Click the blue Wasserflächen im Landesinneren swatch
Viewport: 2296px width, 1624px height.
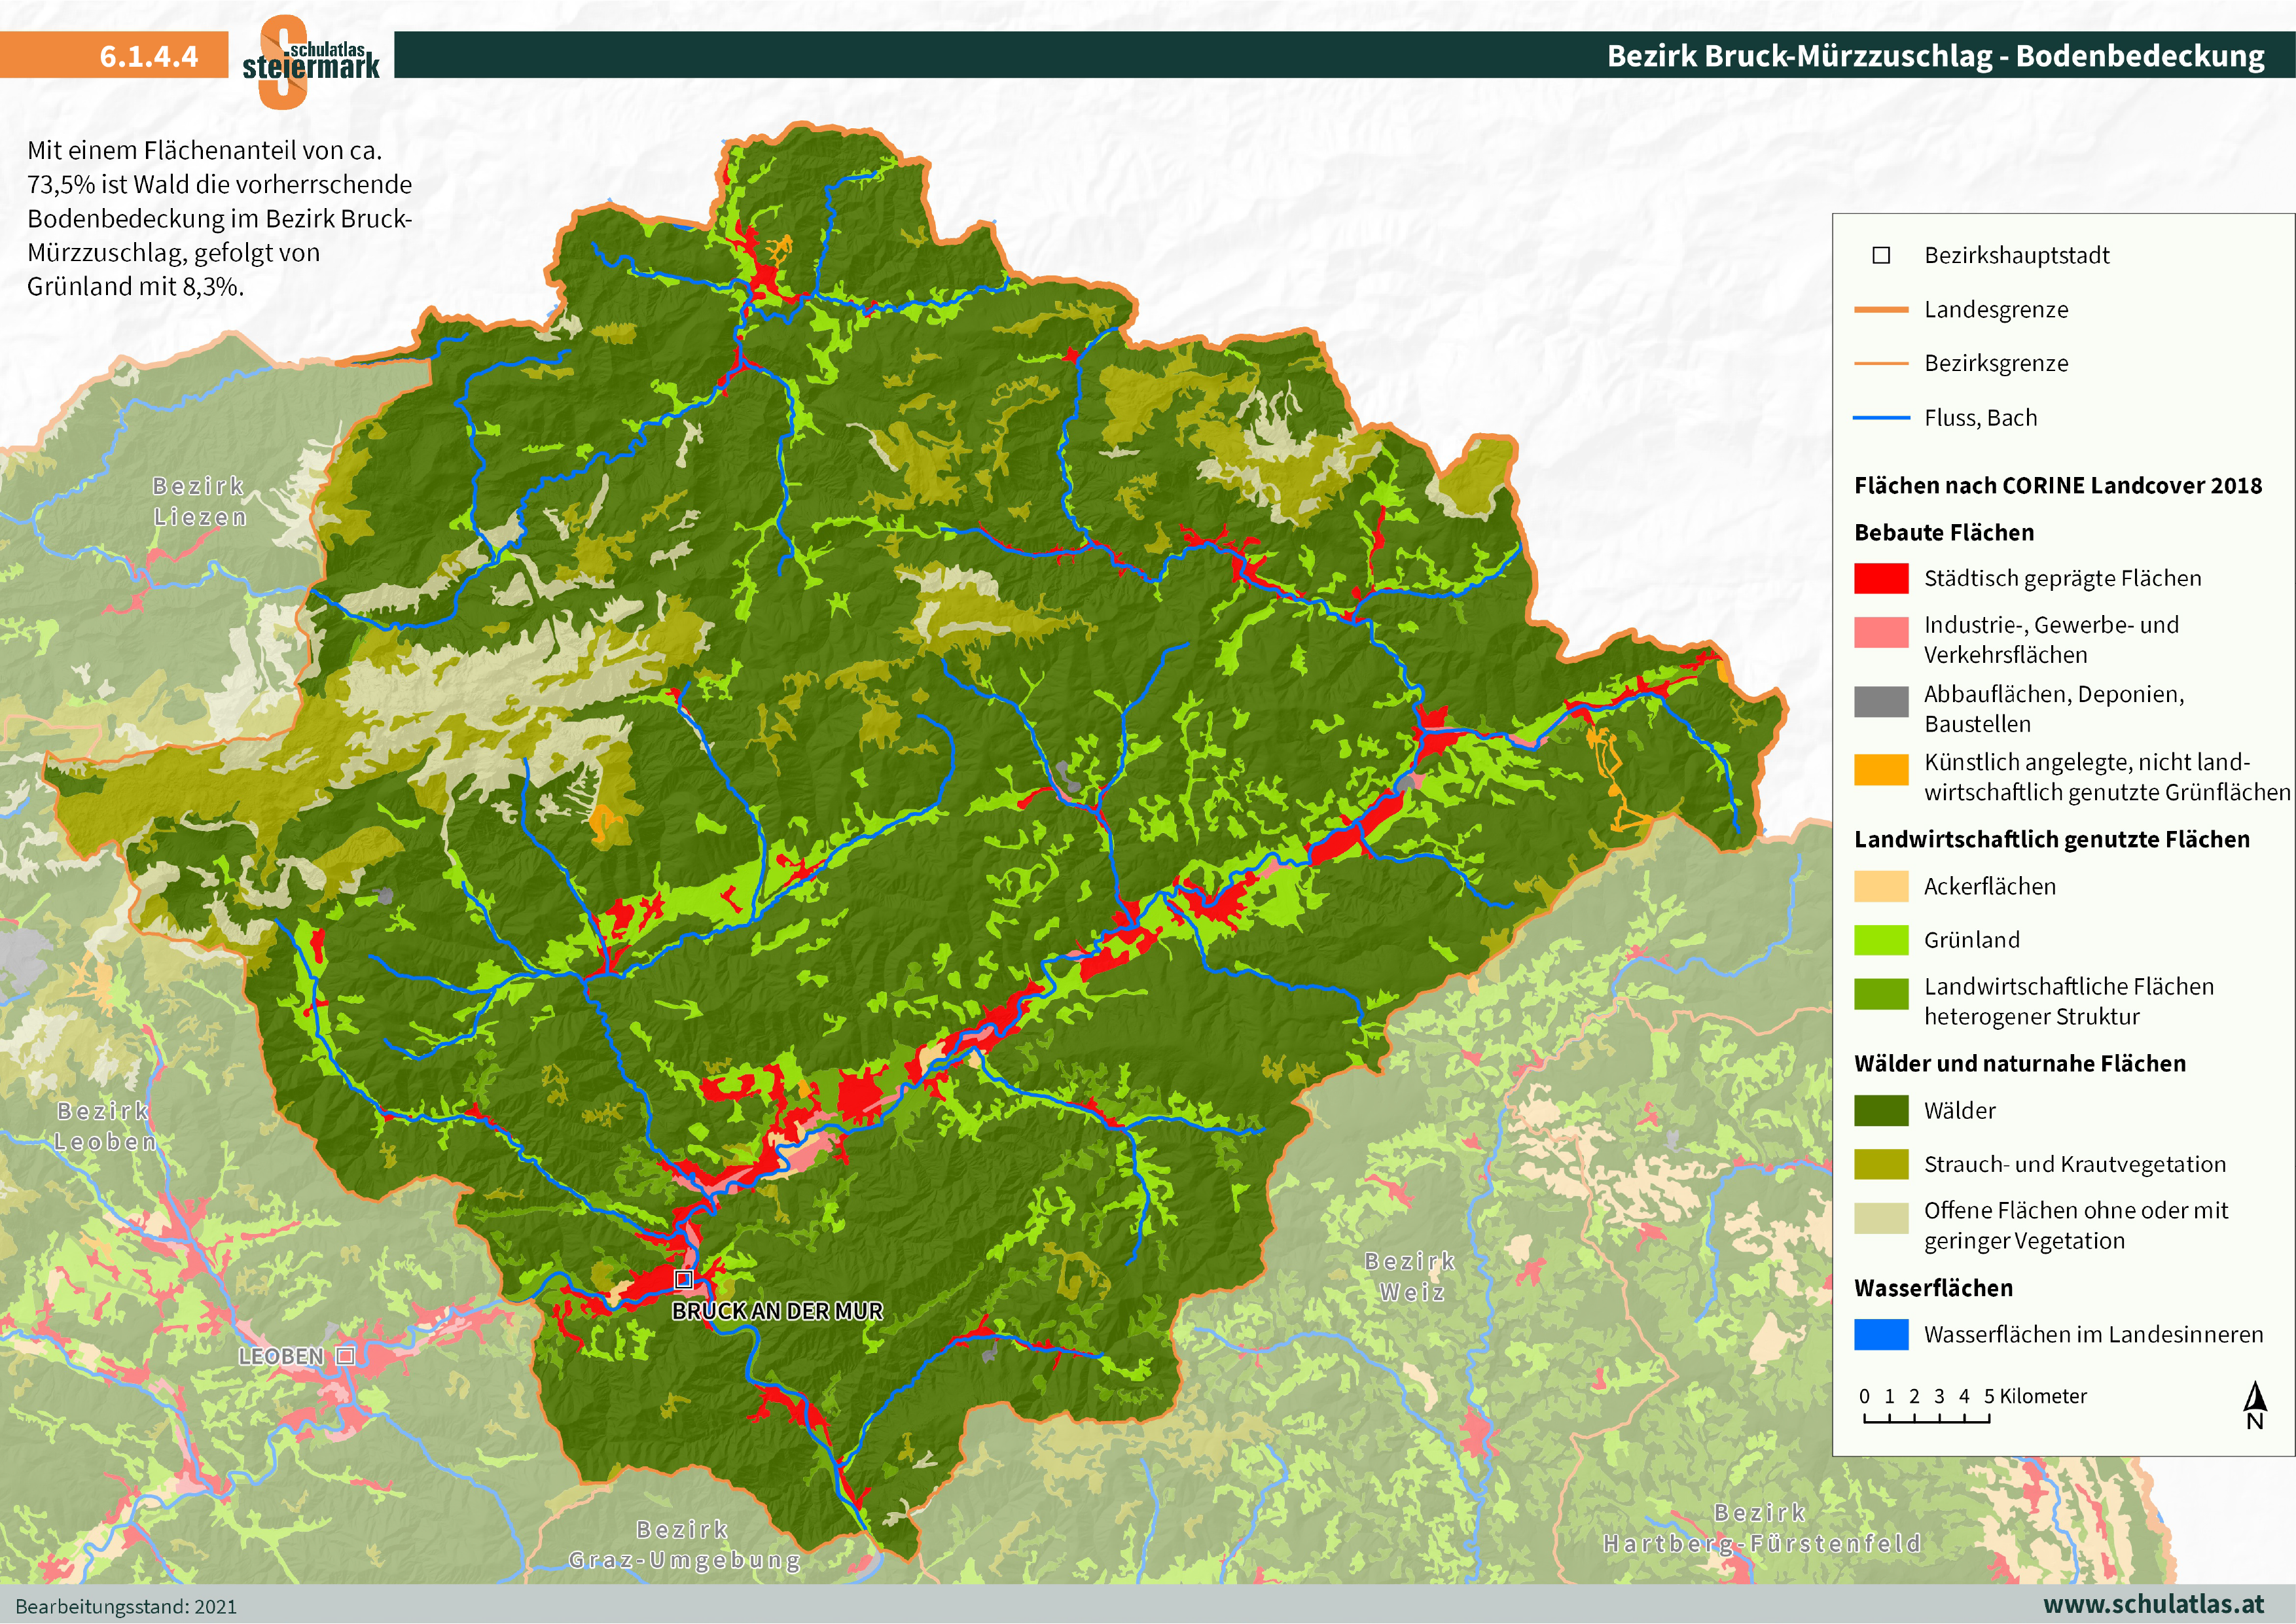1881,1335
